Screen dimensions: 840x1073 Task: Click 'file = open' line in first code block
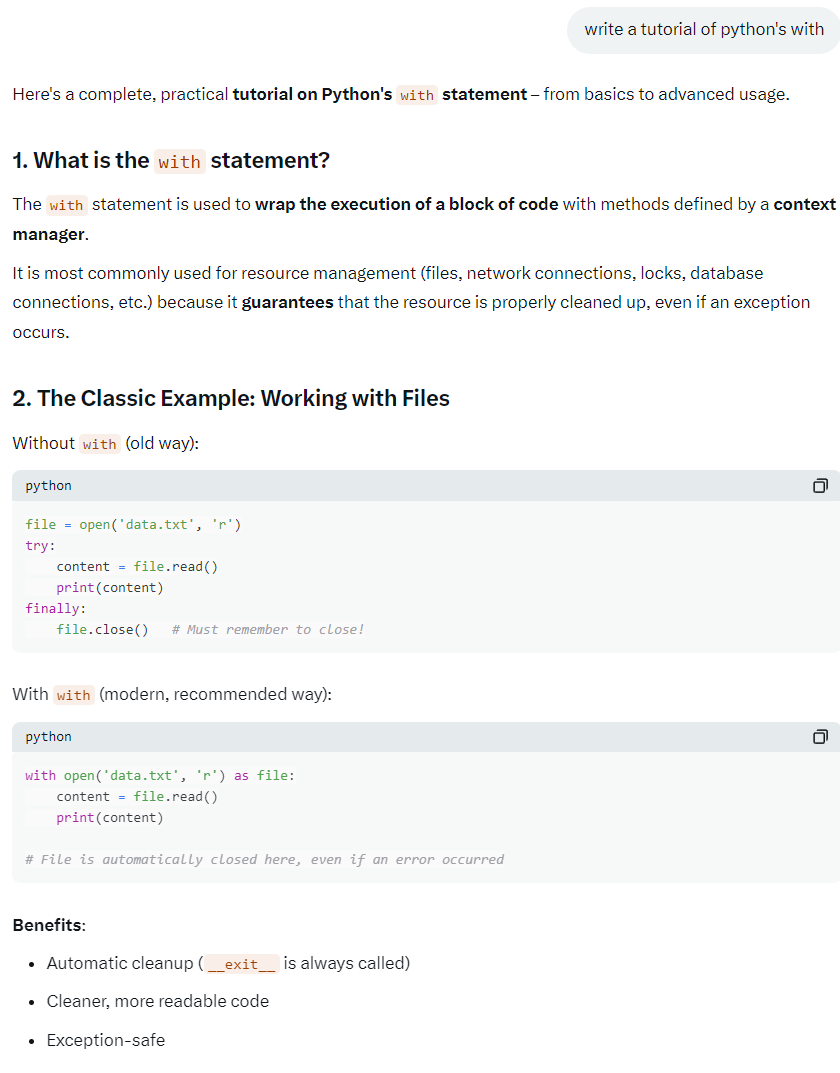(133, 524)
